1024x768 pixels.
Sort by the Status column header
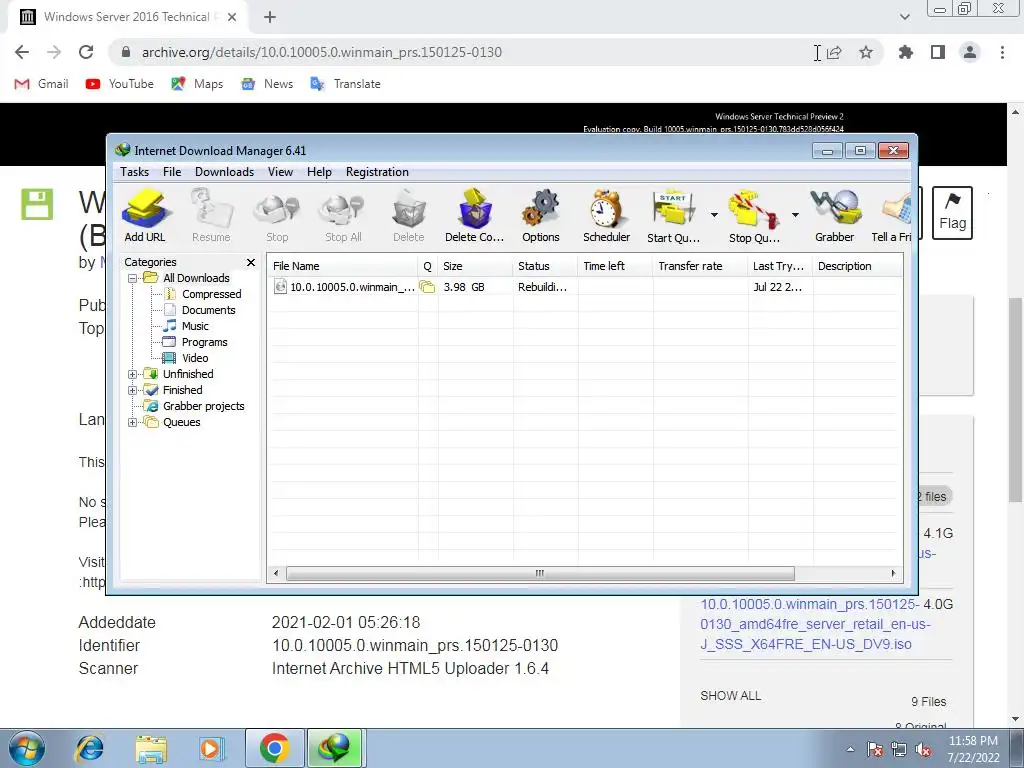point(545,266)
